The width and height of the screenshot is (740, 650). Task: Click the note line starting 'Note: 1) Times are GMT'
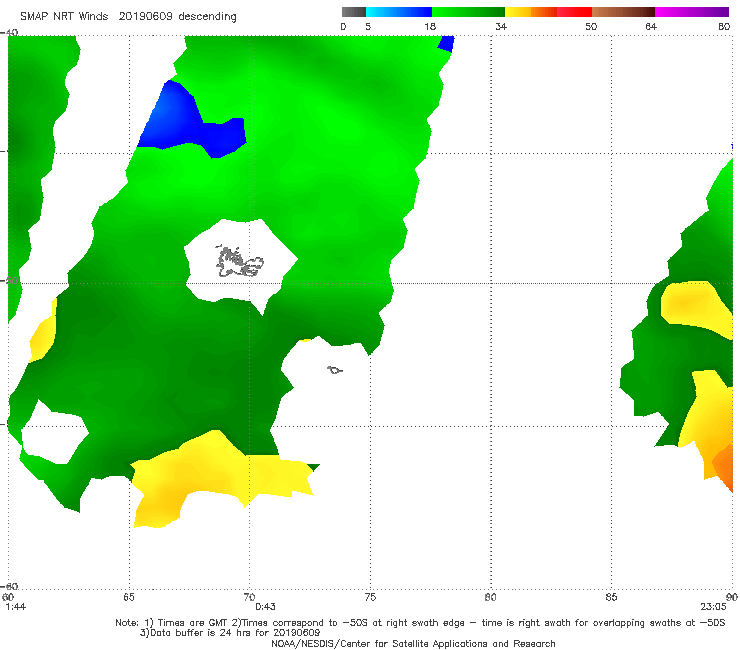420,623
